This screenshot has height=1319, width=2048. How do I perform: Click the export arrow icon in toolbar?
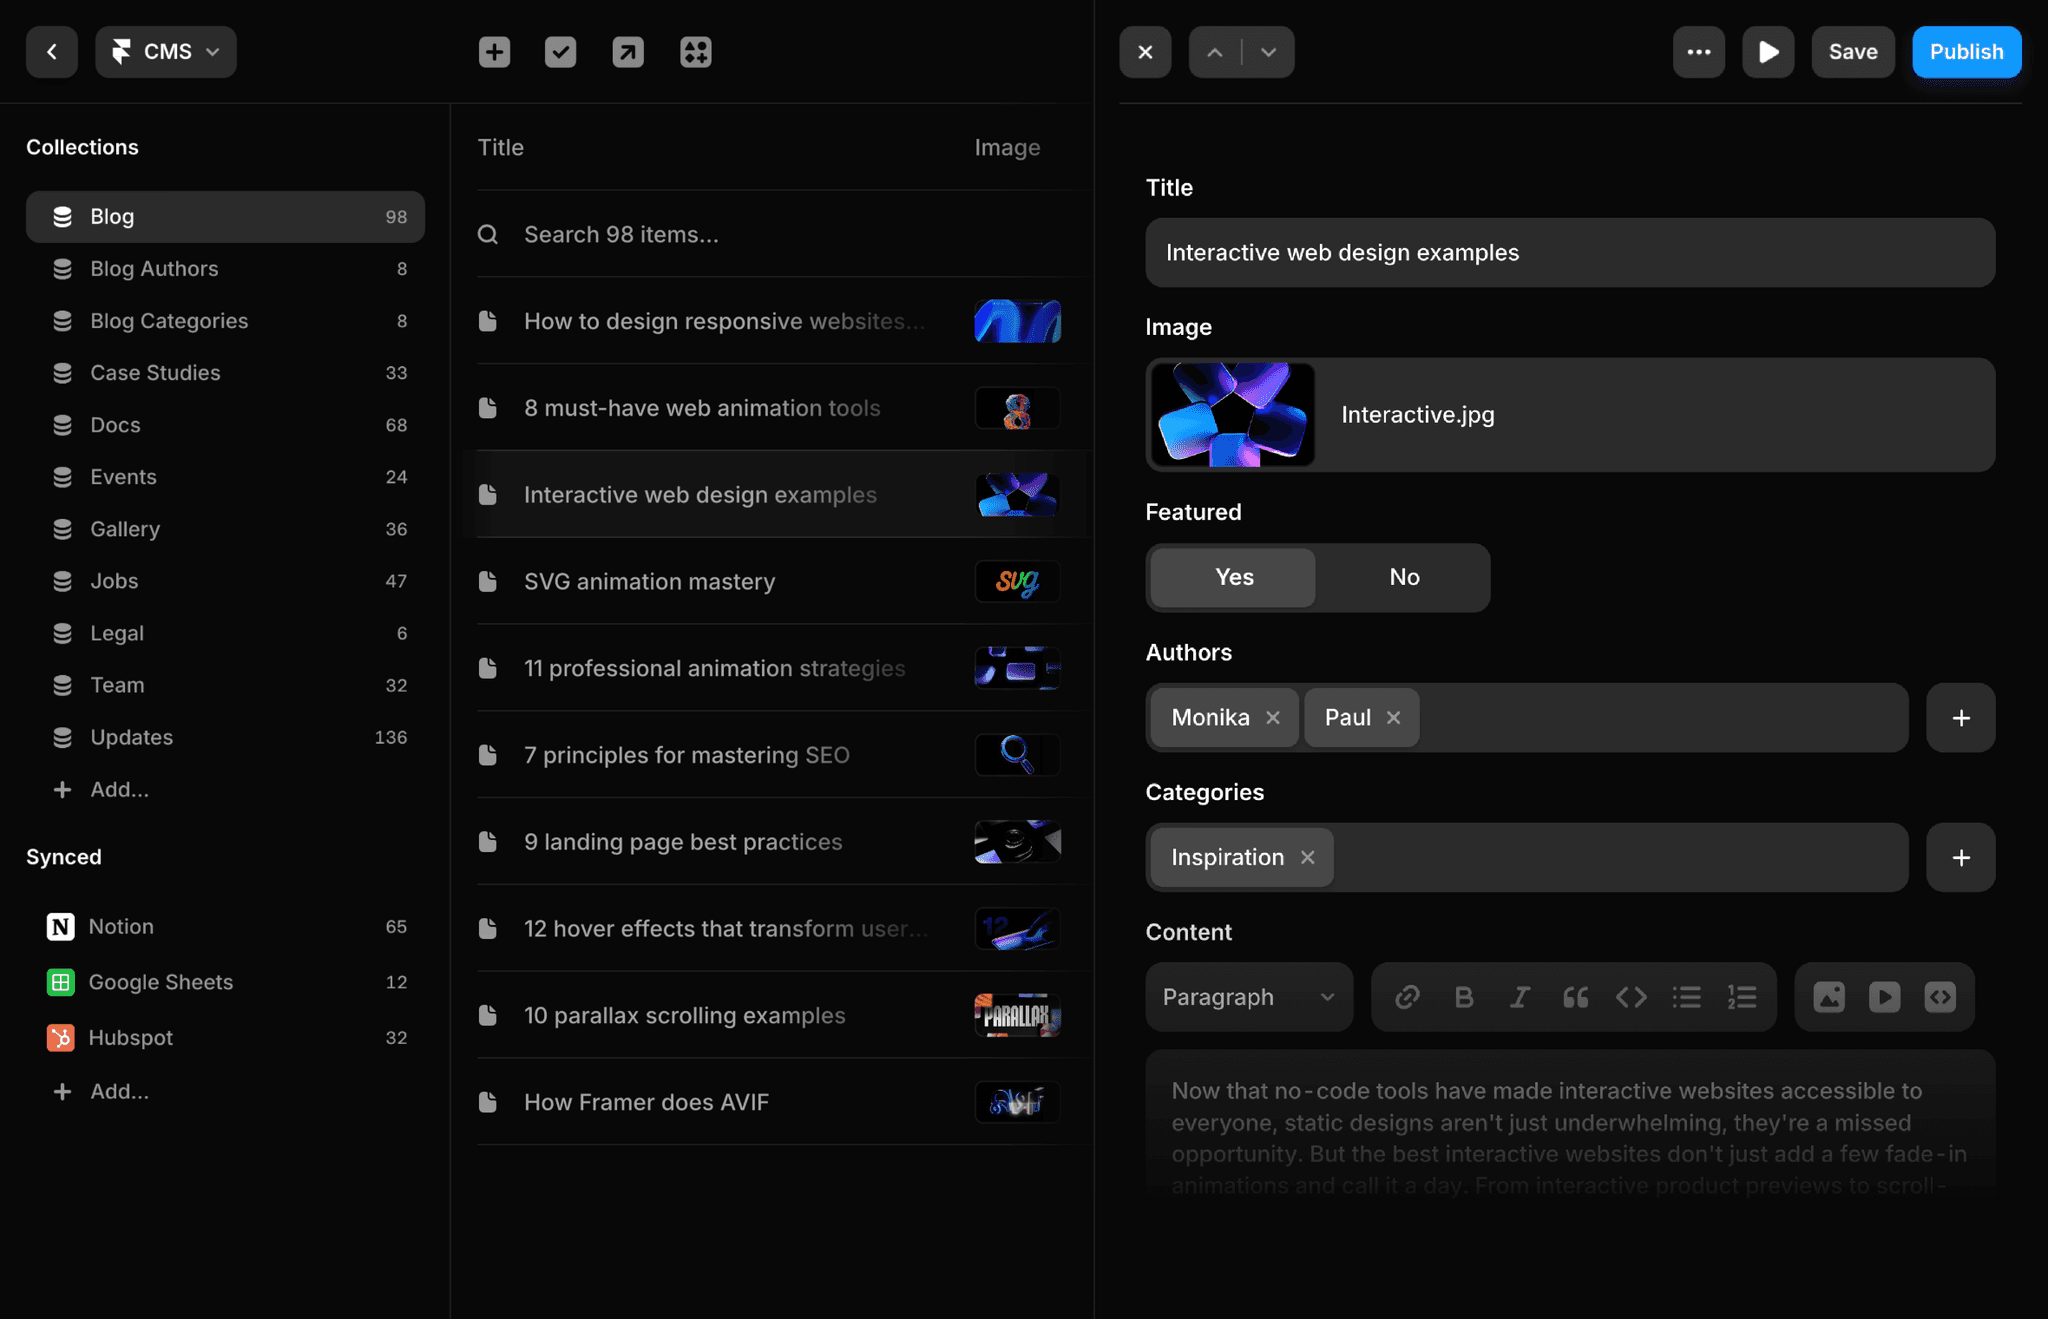coord(628,52)
